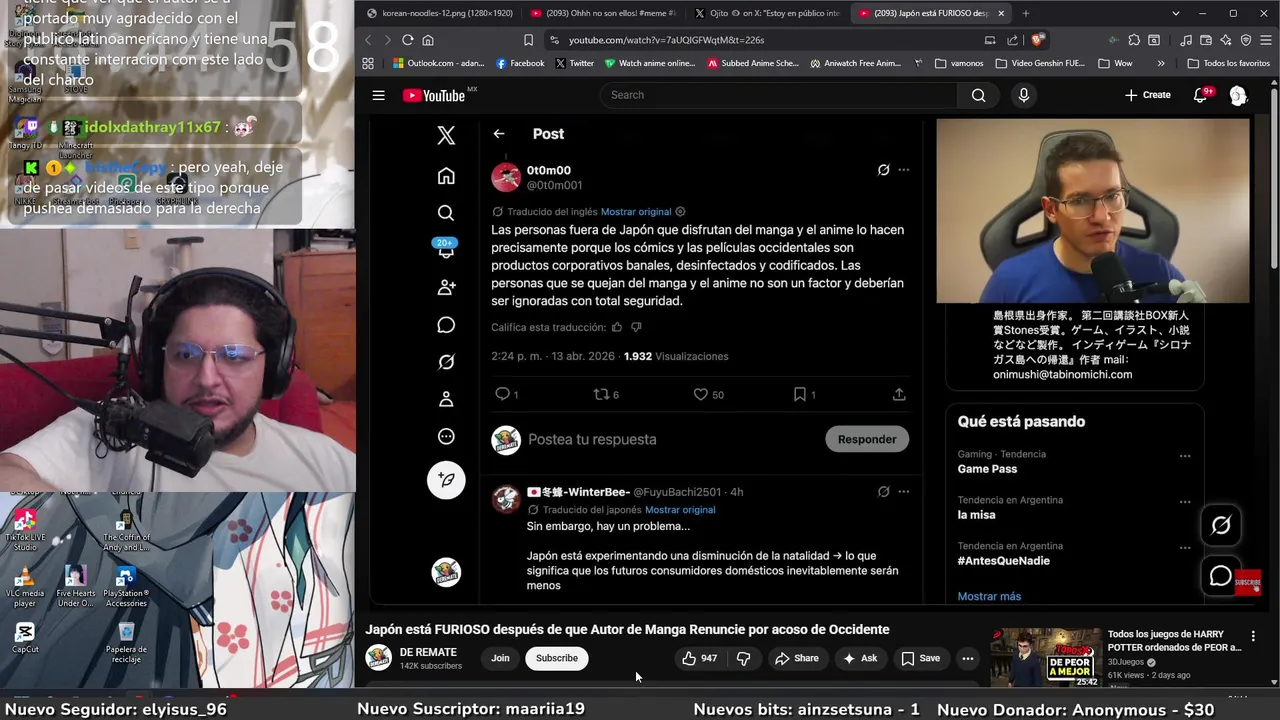This screenshot has width=1280, height=720.
Task: Open options for #AntesQueNadie trend
Action: pyautogui.click(x=1185, y=548)
